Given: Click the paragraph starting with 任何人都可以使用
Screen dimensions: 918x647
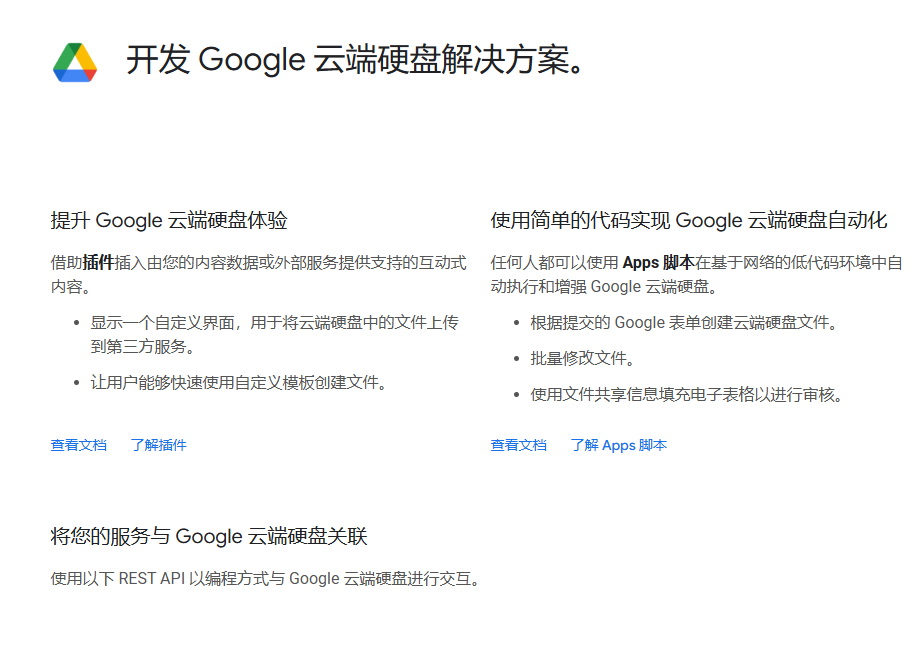Looking at the screenshot, I should [x=696, y=274].
